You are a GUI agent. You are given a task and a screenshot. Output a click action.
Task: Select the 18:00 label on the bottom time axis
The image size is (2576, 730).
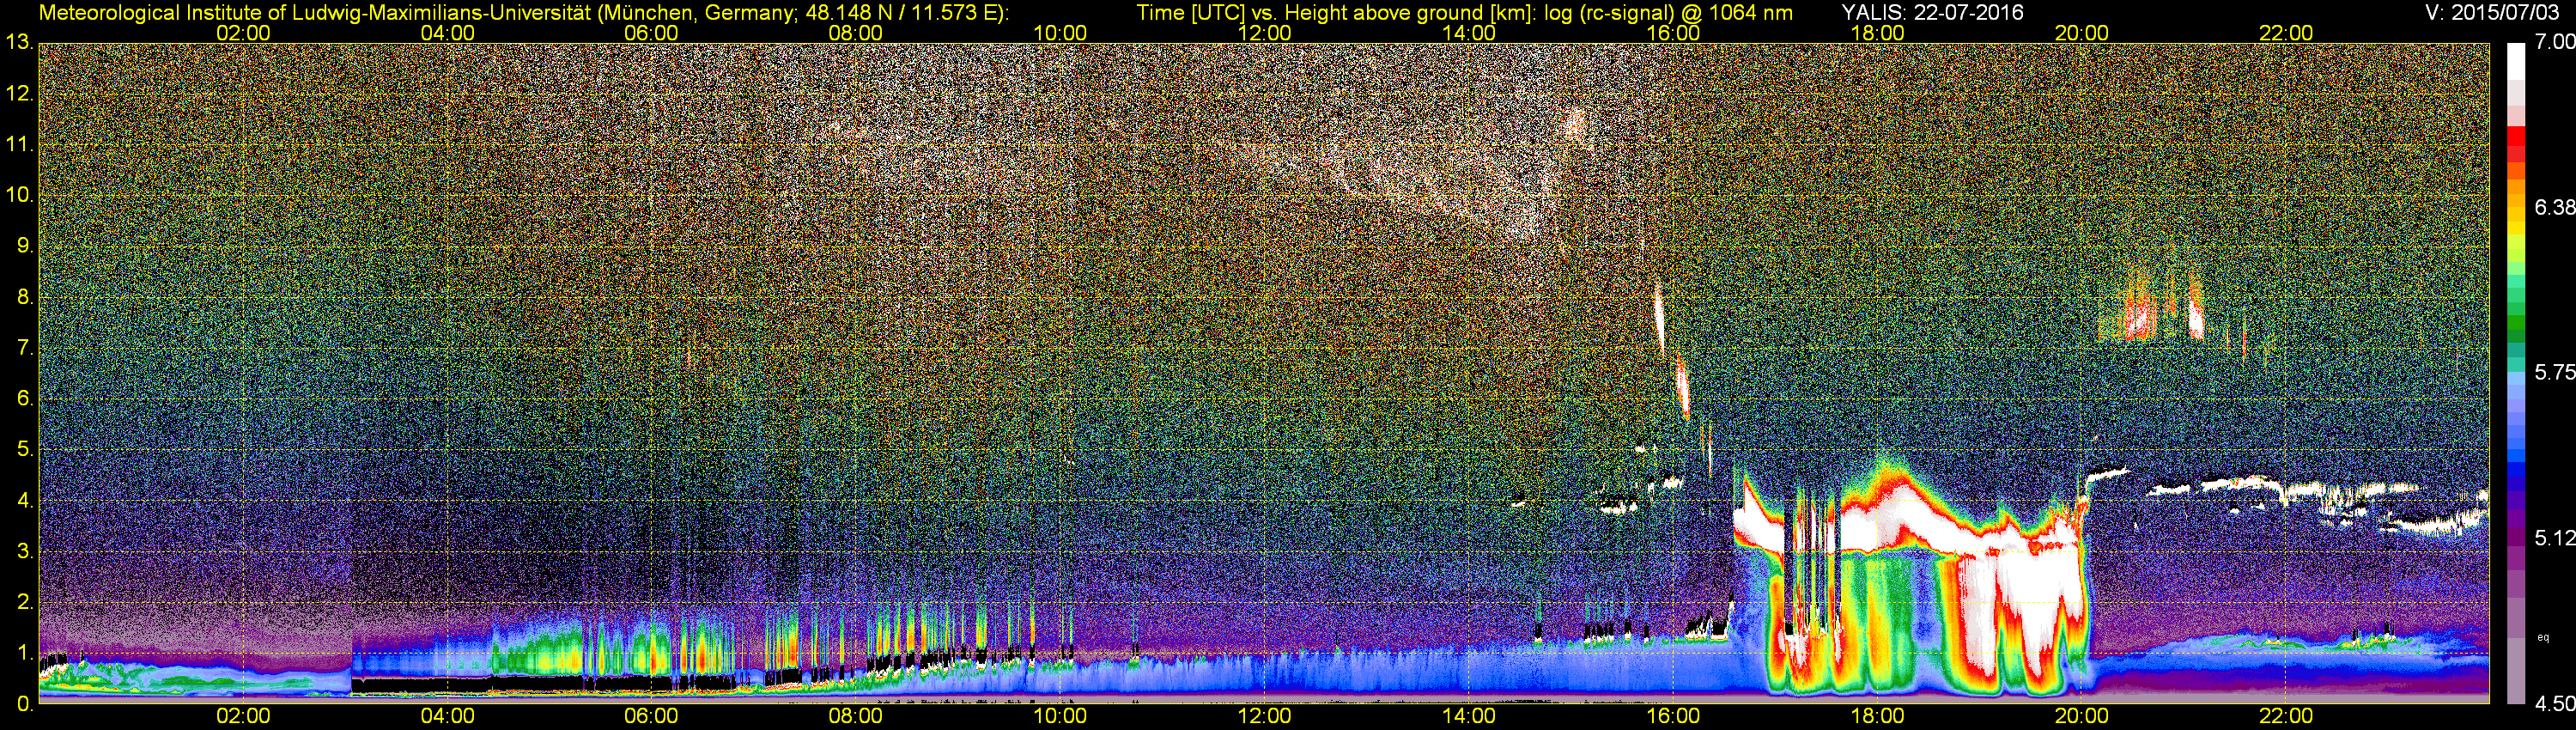1877,717
